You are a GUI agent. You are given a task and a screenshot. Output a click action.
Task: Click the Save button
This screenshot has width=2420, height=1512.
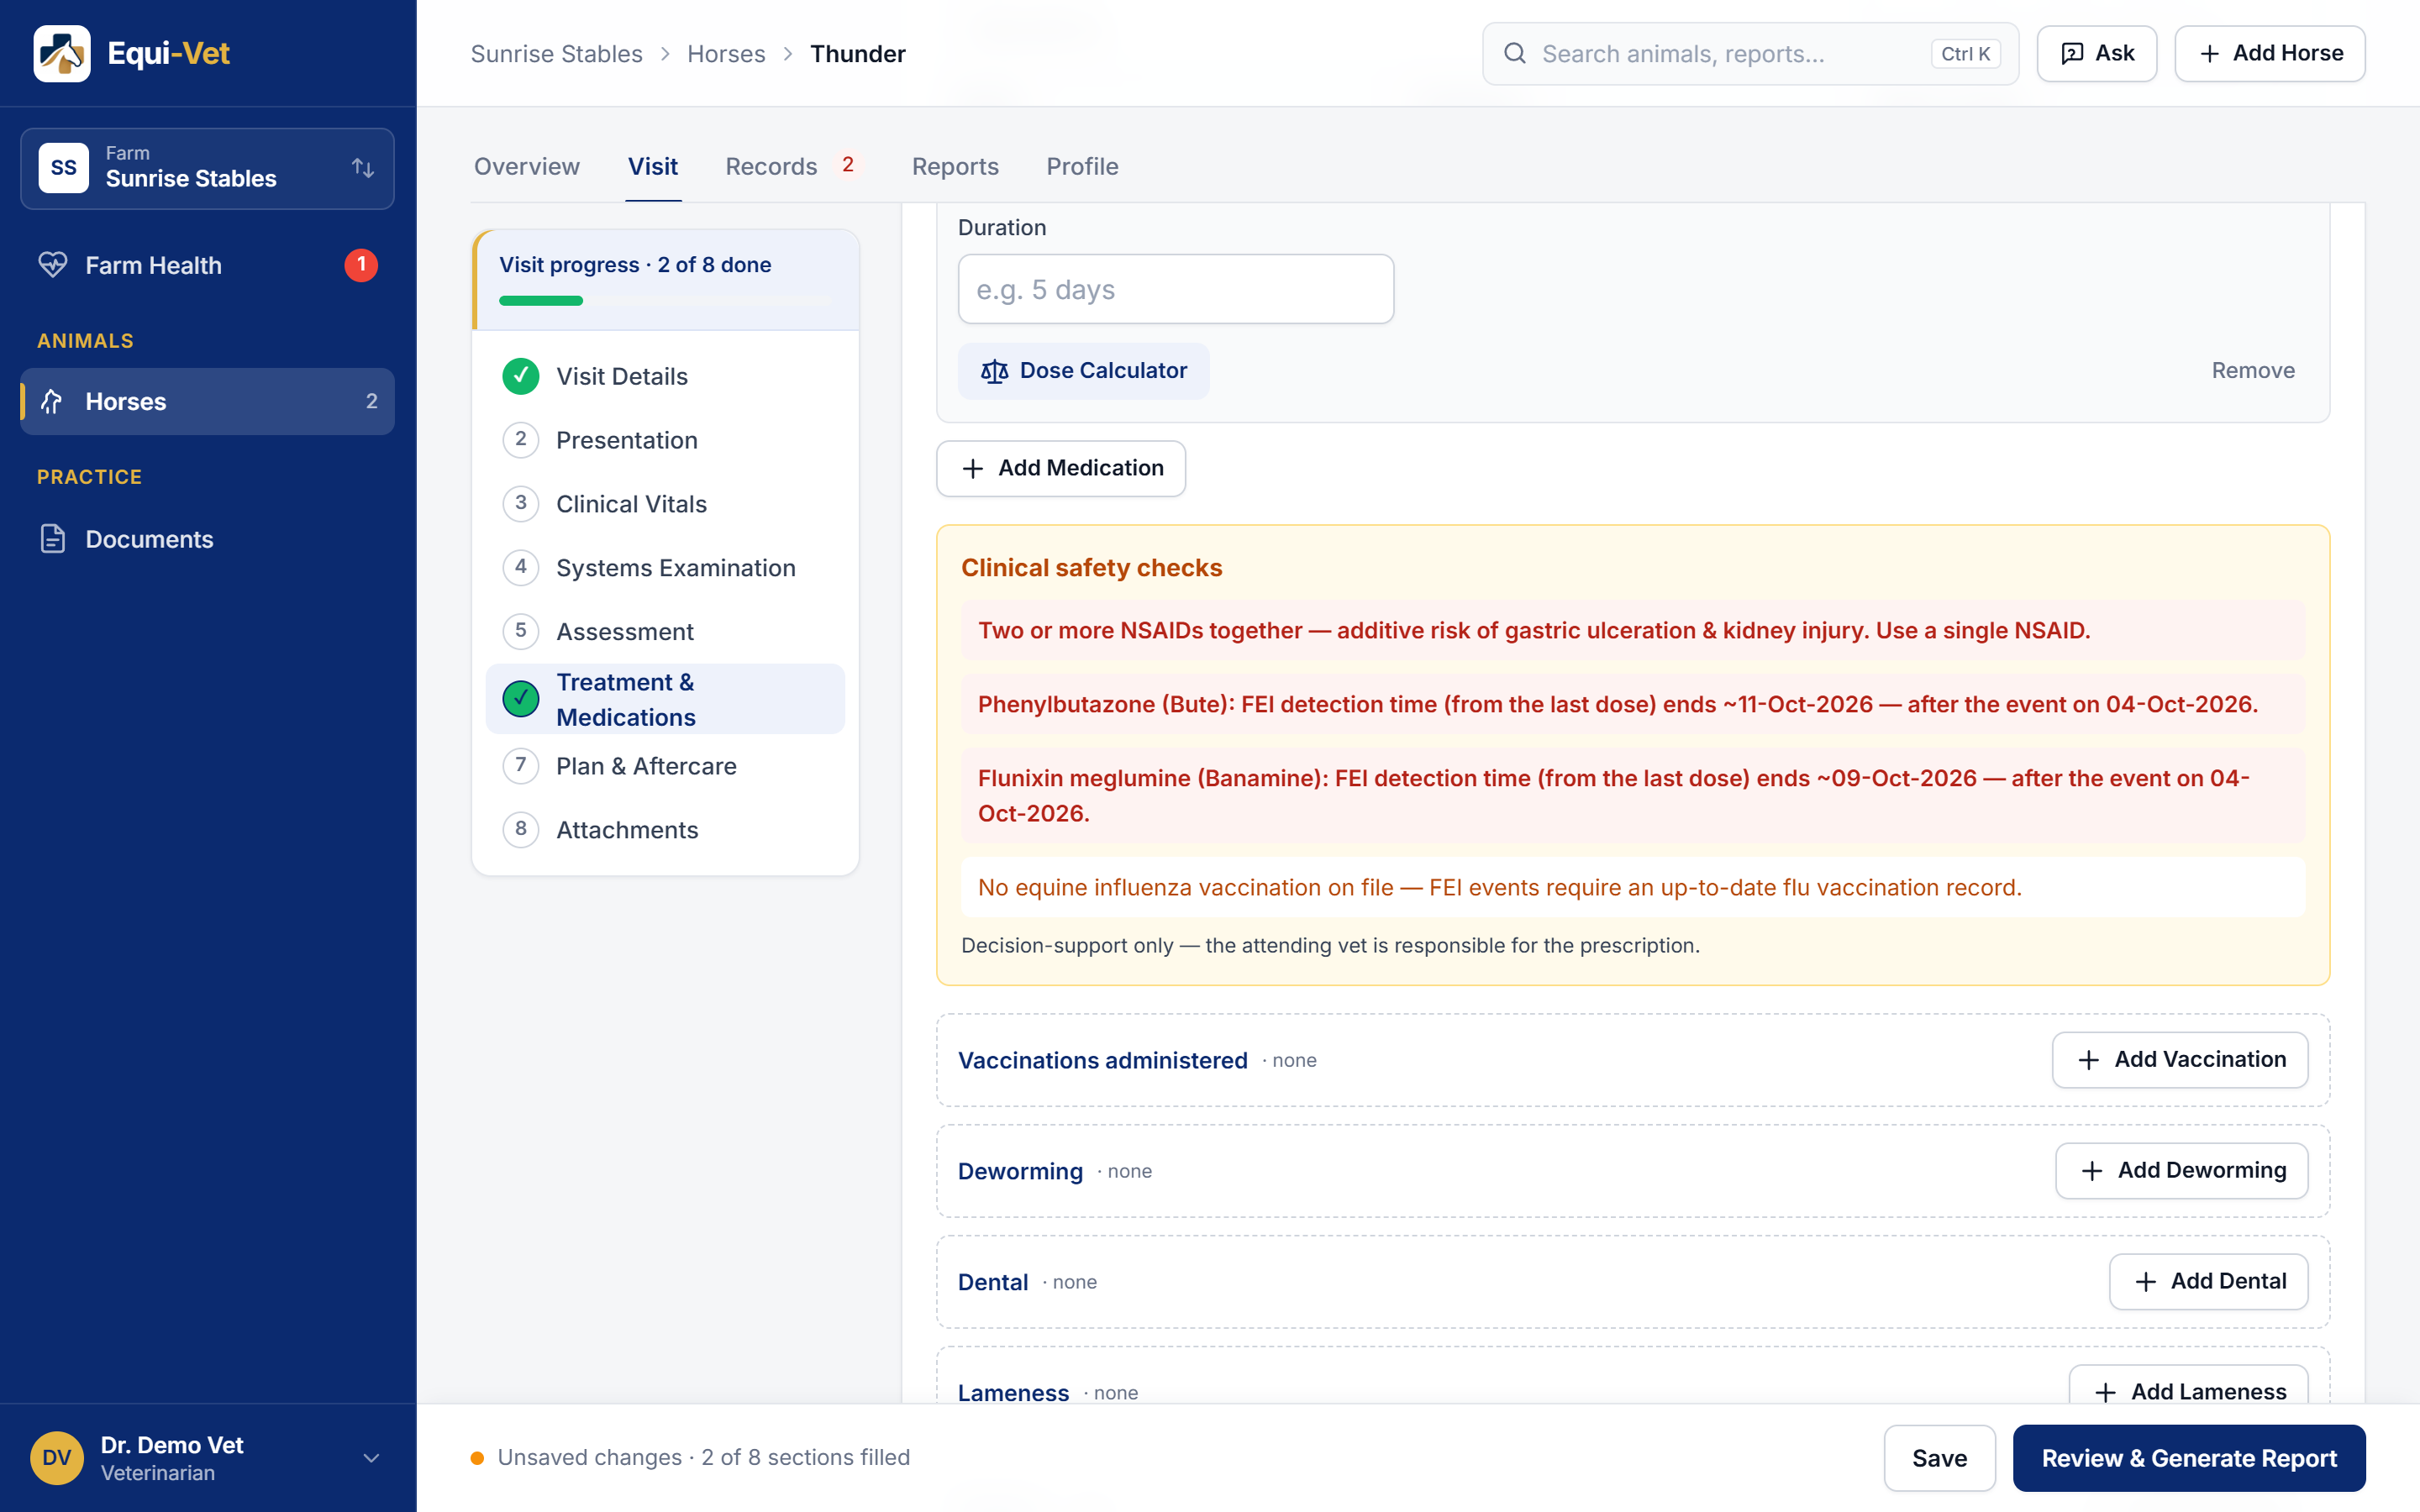1939,1458
